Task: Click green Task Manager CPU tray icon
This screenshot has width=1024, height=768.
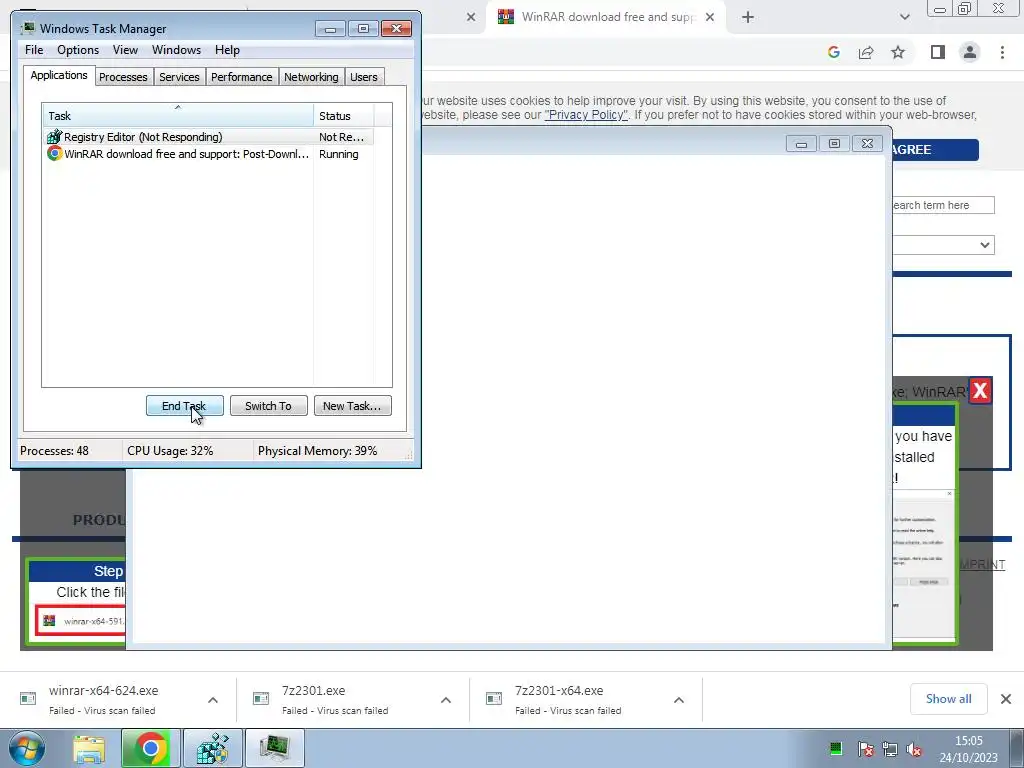Action: point(835,748)
